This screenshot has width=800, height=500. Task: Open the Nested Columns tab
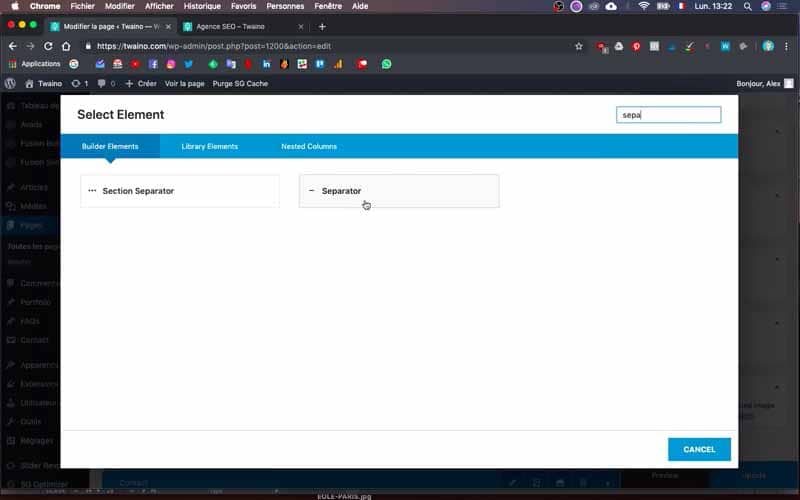click(309, 146)
